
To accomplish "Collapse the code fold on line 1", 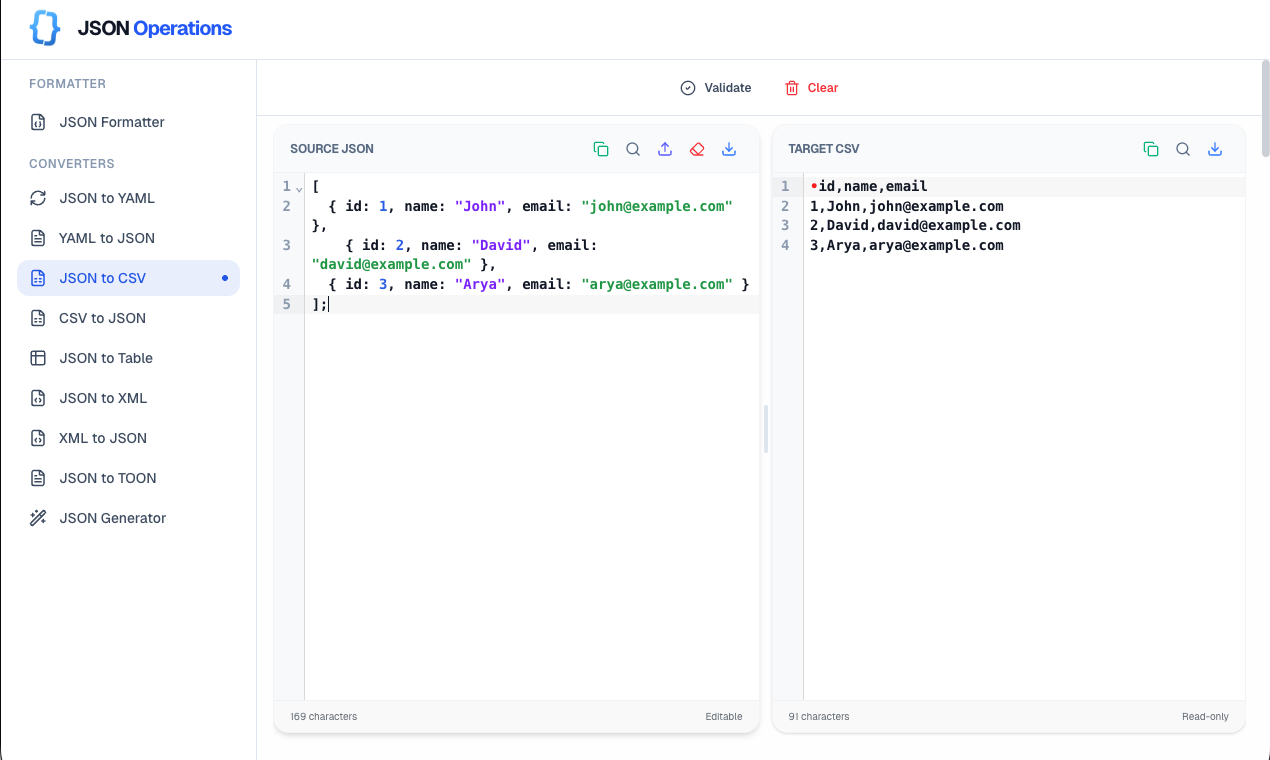I will pos(297,186).
